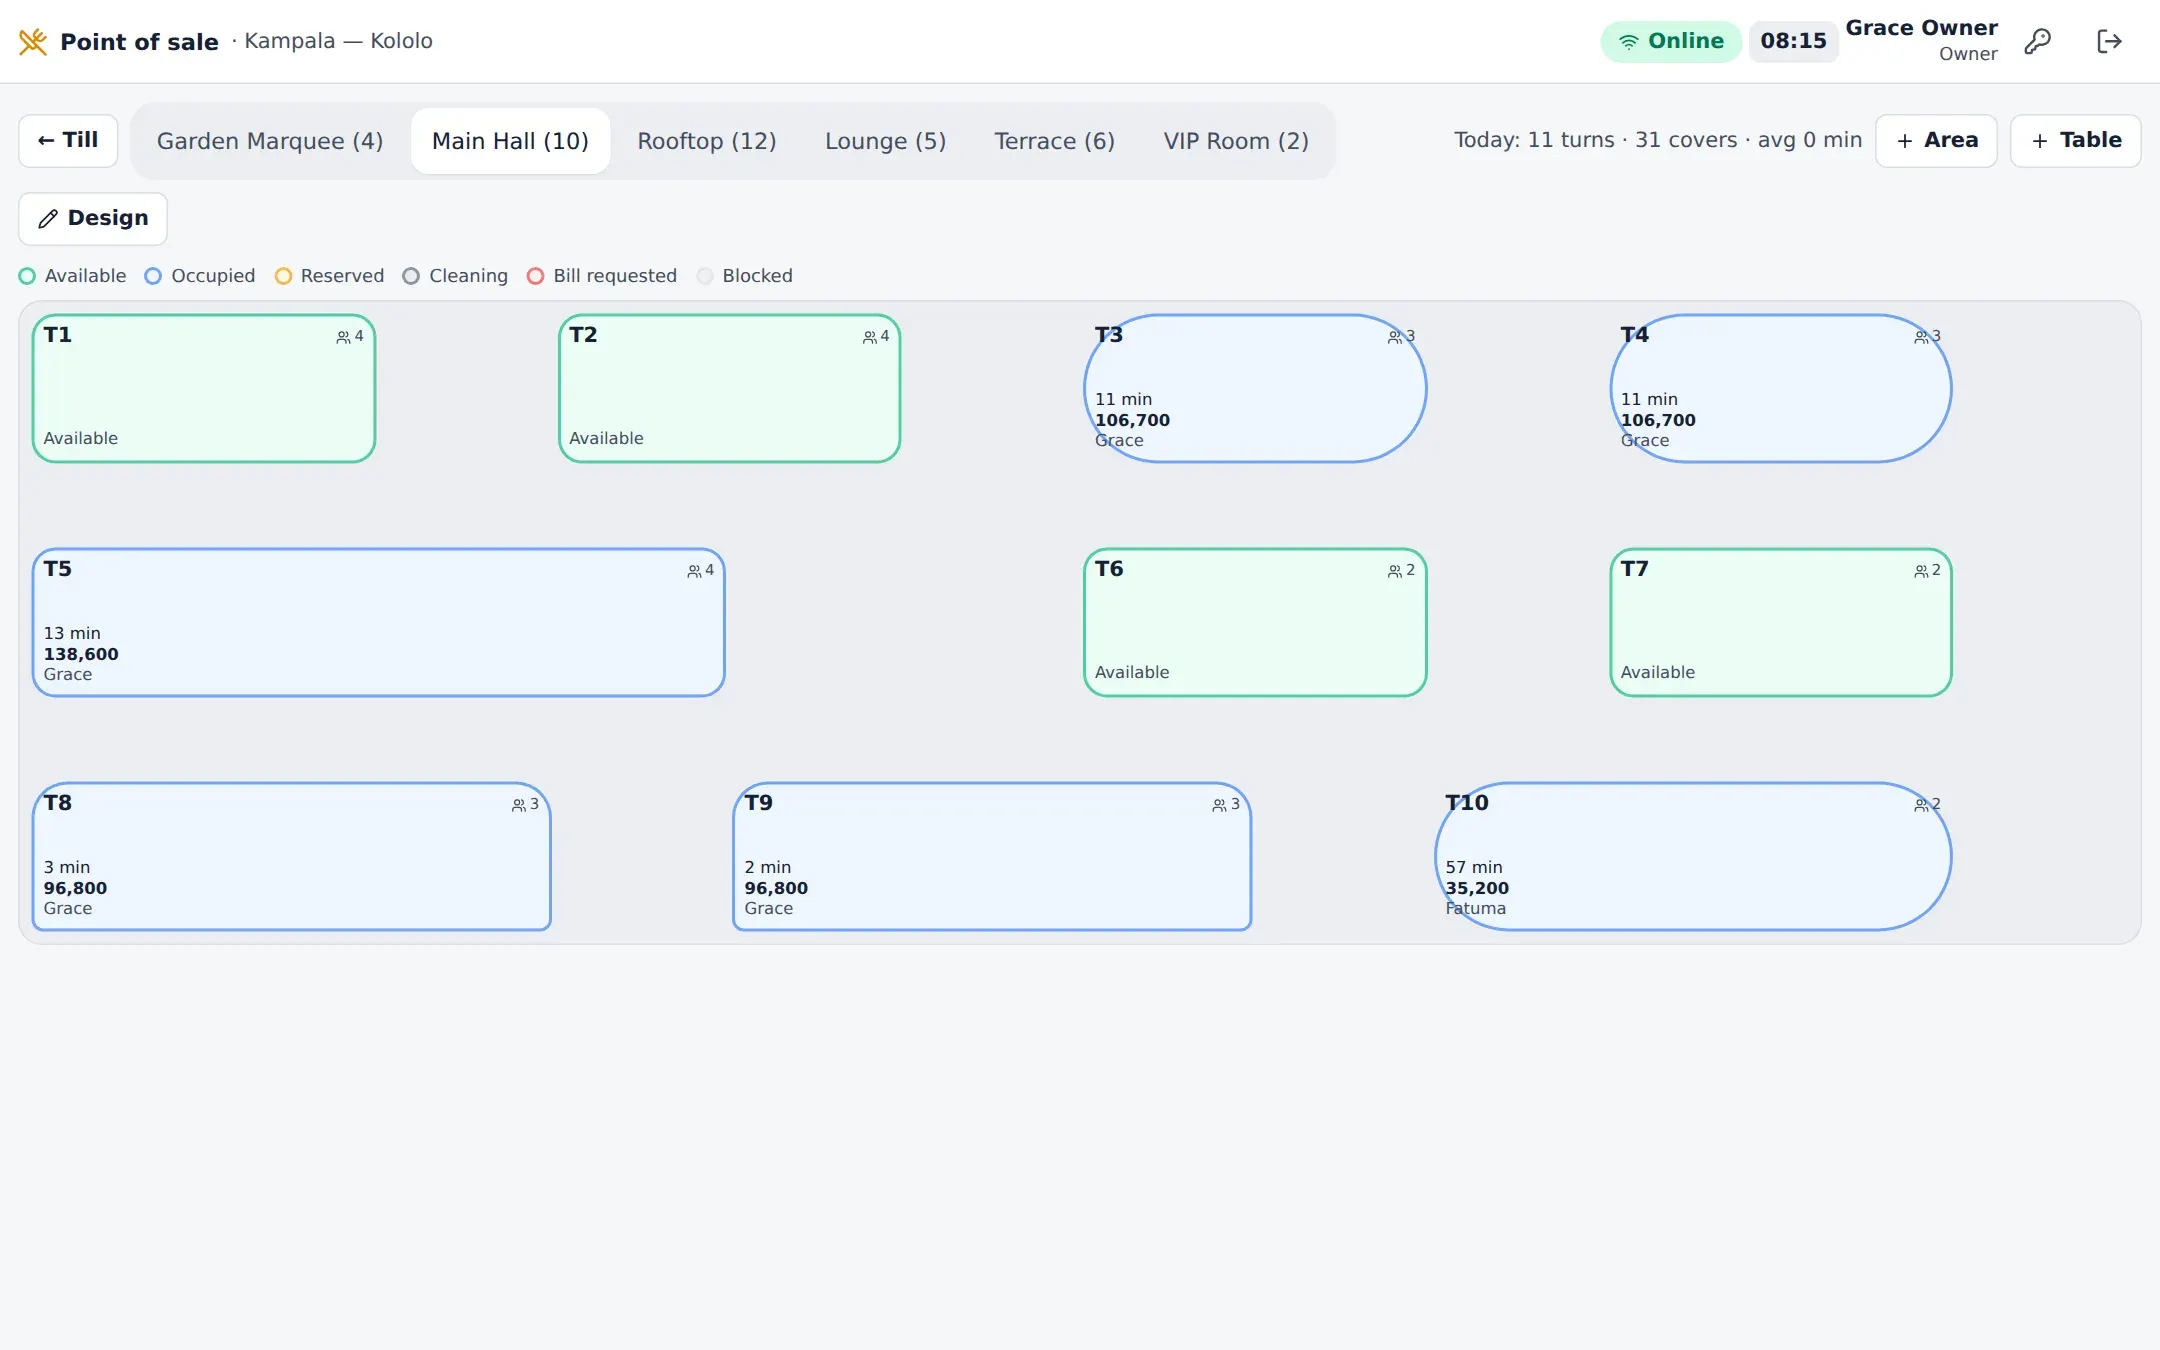Select available table T7
Image resolution: width=2160 pixels, height=1350 pixels.
(x=1781, y=623)
